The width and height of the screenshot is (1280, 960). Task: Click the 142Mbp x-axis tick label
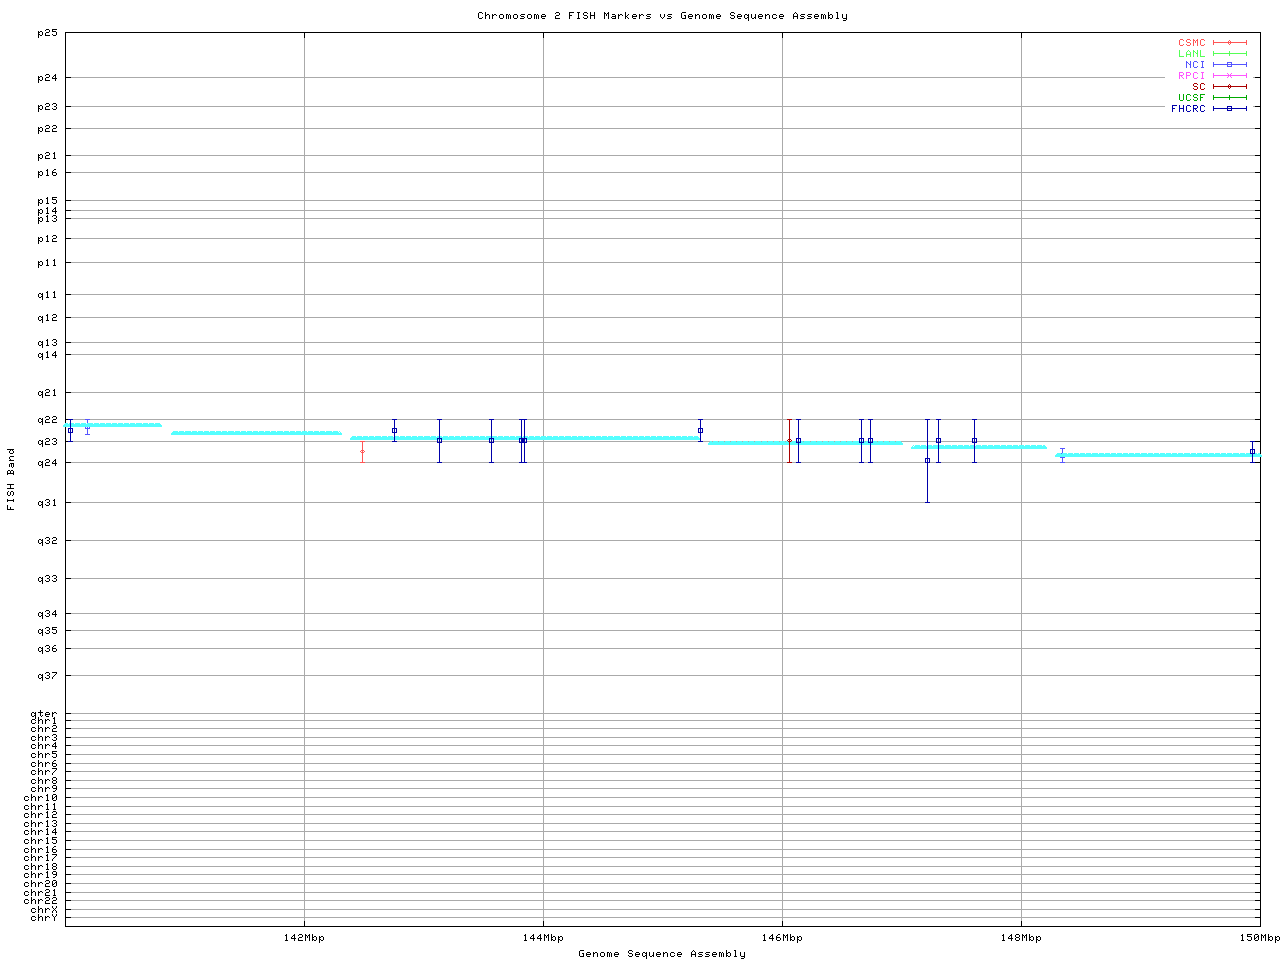coord(304,938)
